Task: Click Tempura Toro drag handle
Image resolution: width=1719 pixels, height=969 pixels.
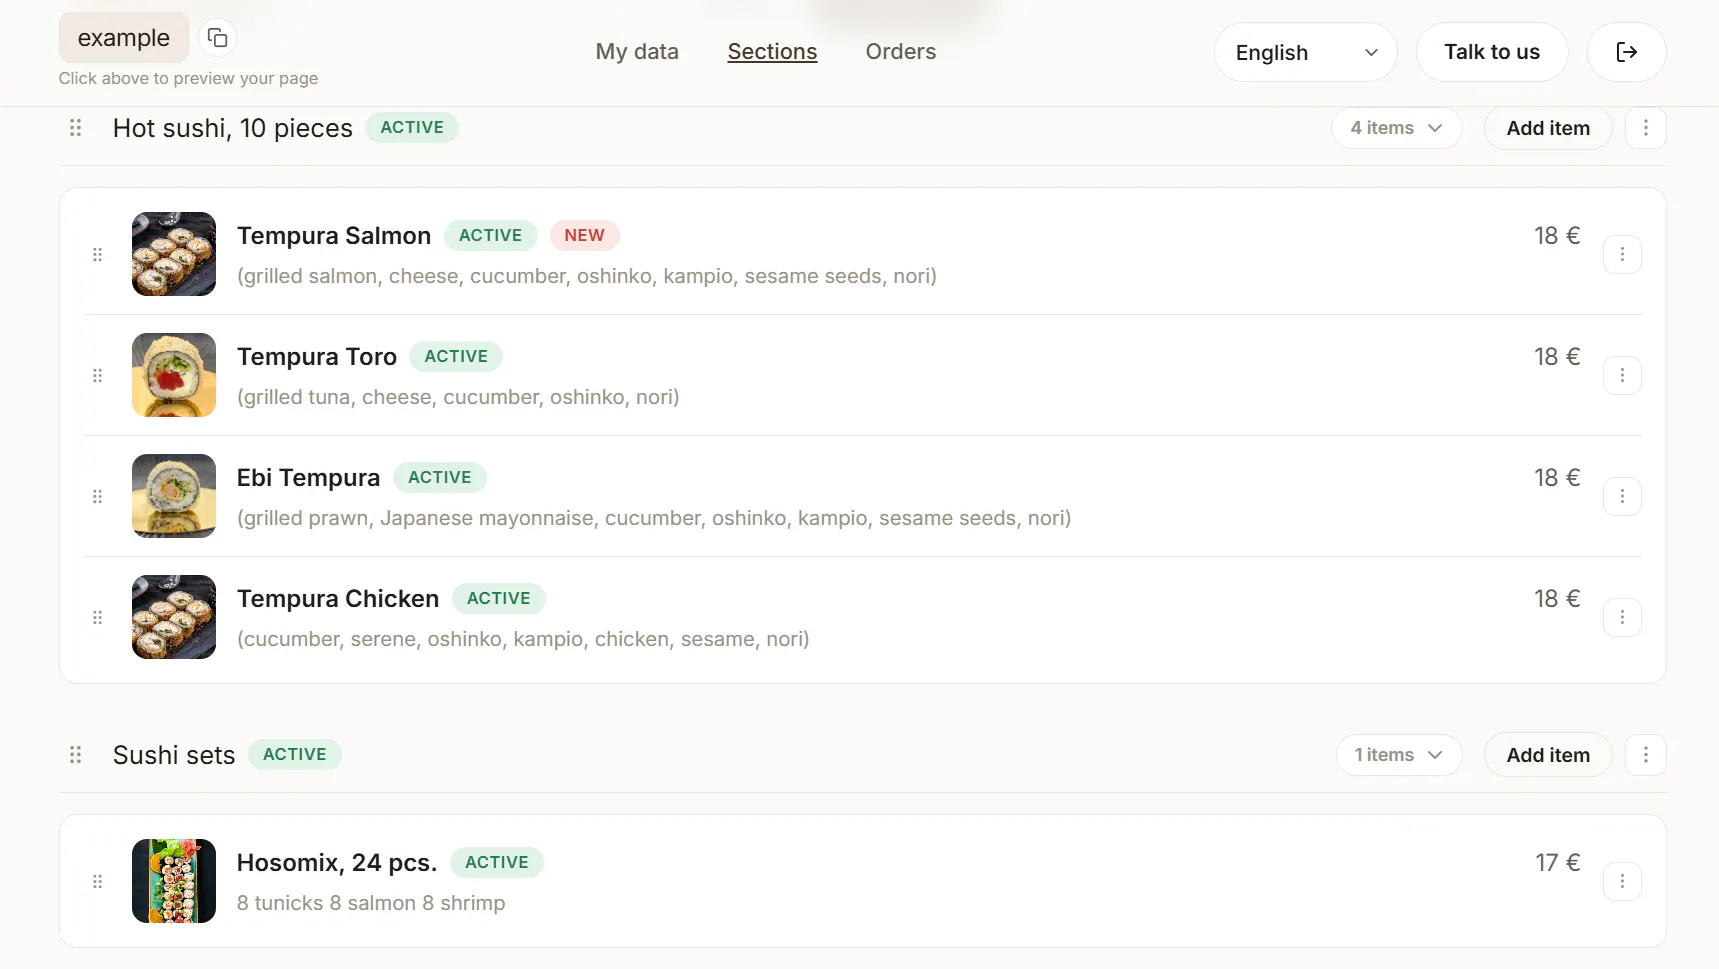Action: [97, 376]
